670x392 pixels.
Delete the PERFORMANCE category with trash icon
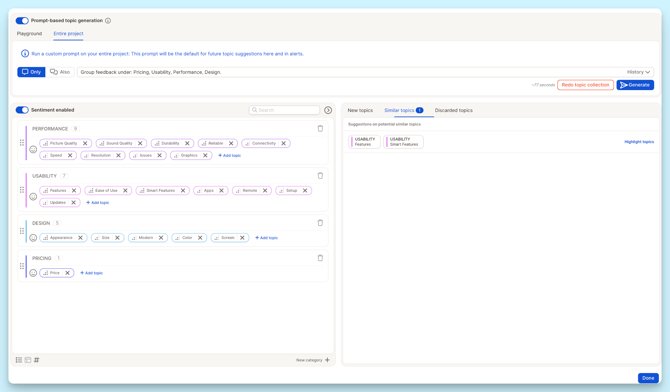click(320, 128)
